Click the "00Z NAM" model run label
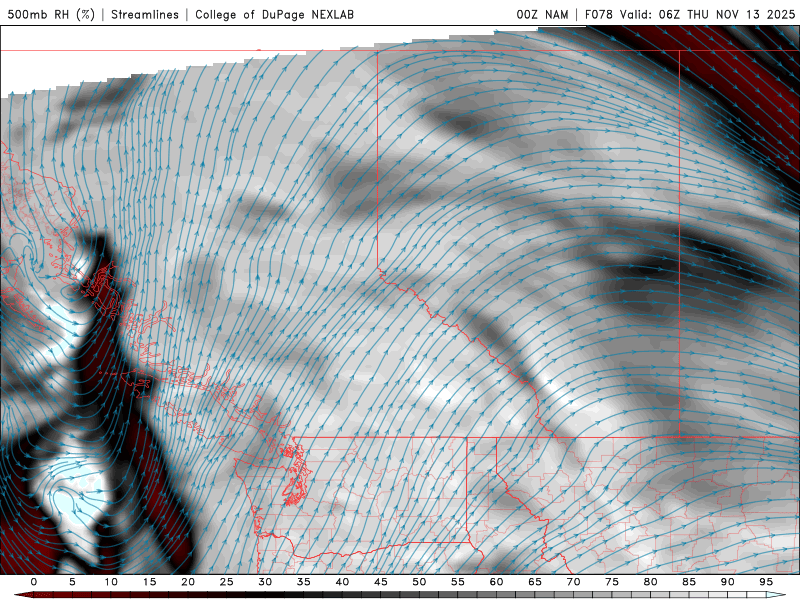 coord(542,14)
